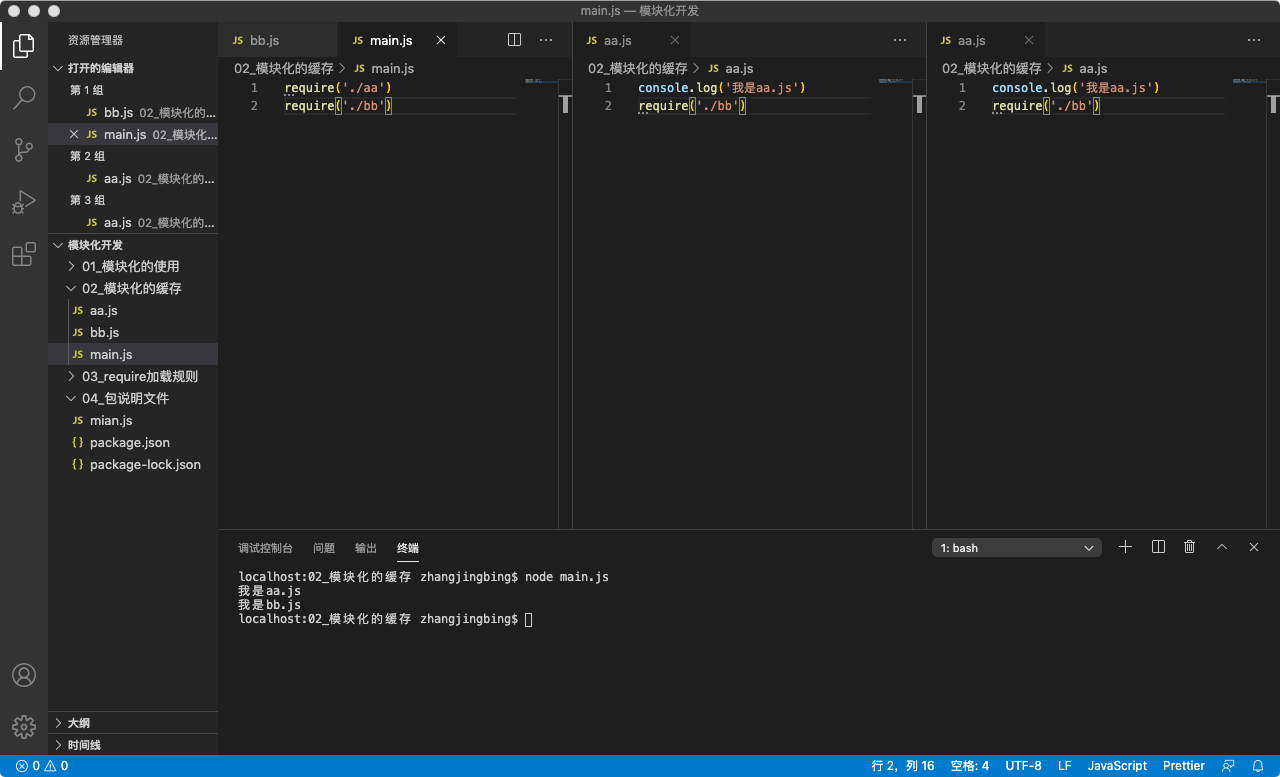
Task: Change indentation via 空格: 4
Action: tap(970, 766)
